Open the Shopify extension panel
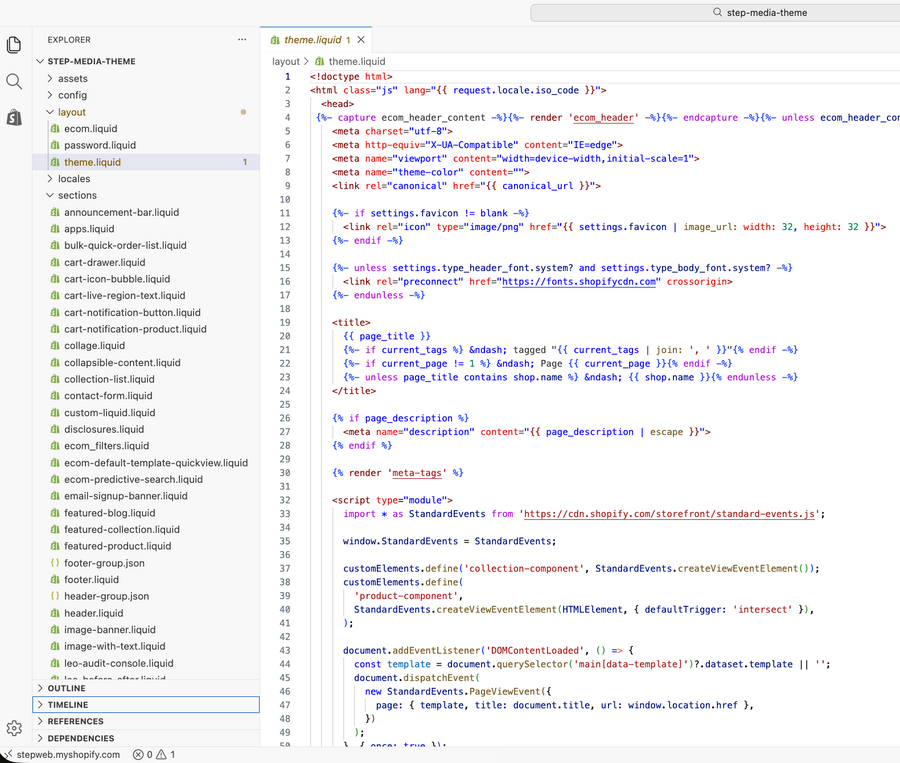This screenshot has width=900, height=763. coord(14,118)
